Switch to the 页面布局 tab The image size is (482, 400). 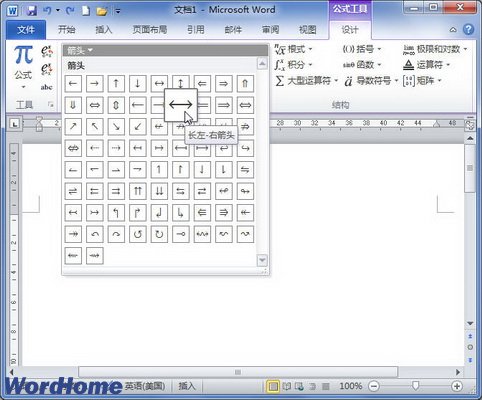point(150,30)
